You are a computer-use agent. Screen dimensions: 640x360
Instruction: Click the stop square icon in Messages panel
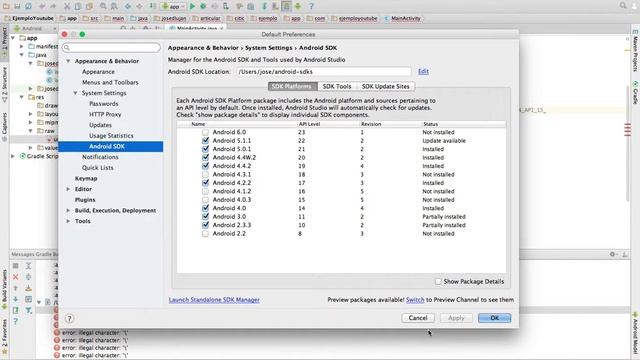tap(16, 266)
